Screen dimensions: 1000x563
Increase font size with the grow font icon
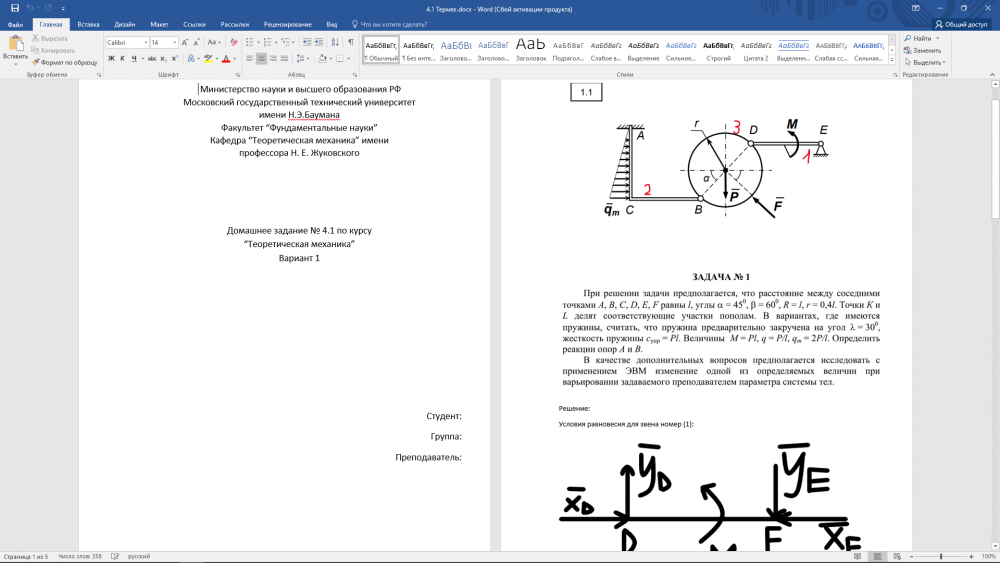[x=186, y=43]
